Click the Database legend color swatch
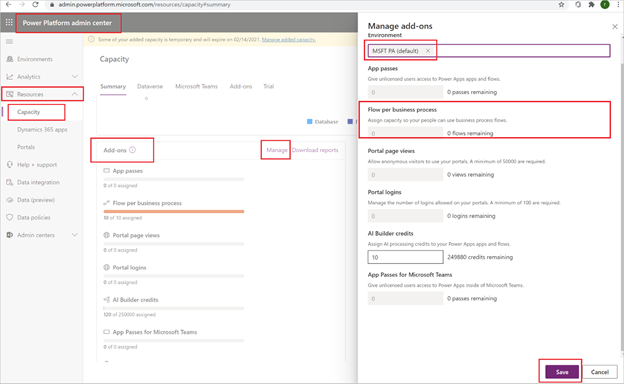The height and width of the screenshot is (384, 624). [x=310, y=121]
